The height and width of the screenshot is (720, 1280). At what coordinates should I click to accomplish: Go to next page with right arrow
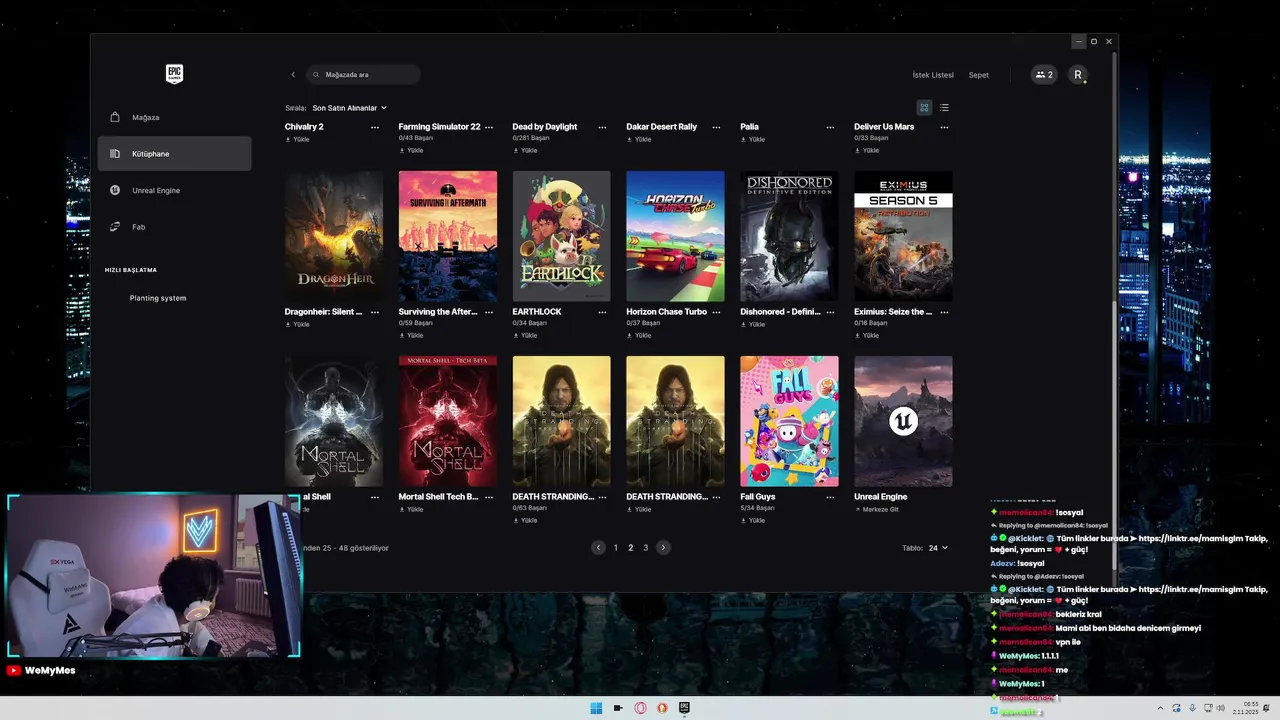coord(663,548)
